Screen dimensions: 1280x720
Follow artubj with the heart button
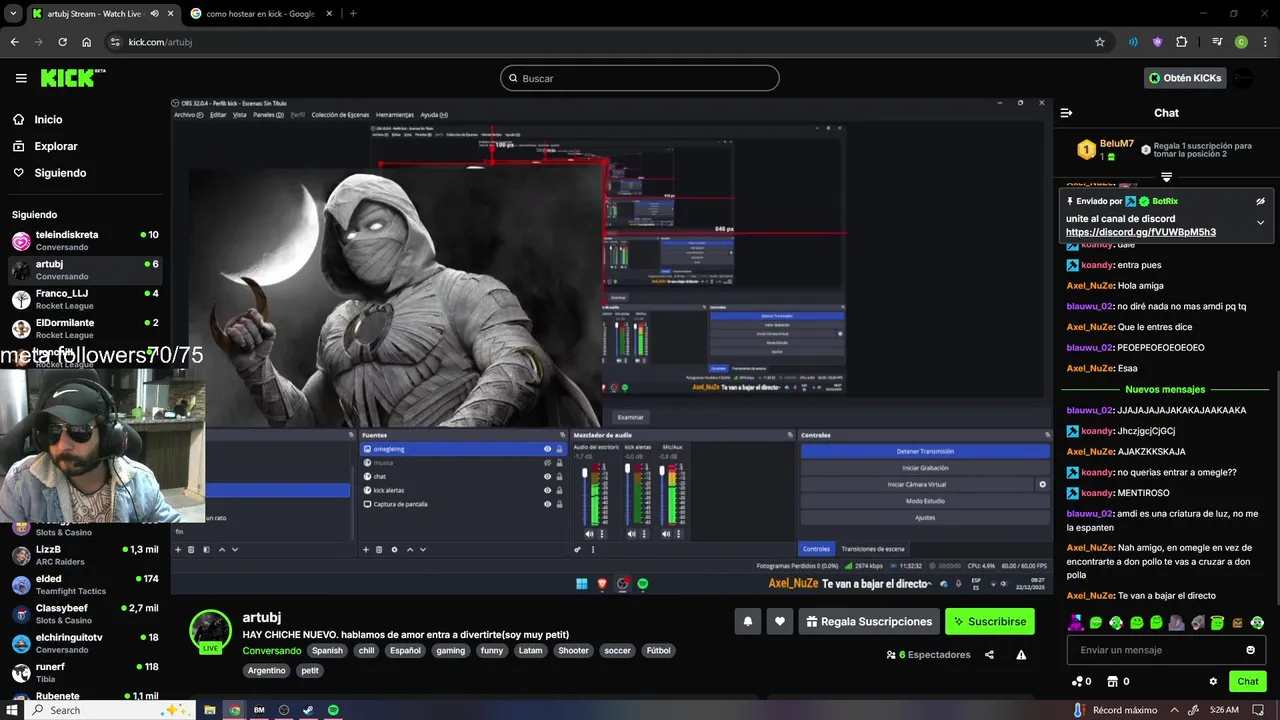click(x=780, y=621)
